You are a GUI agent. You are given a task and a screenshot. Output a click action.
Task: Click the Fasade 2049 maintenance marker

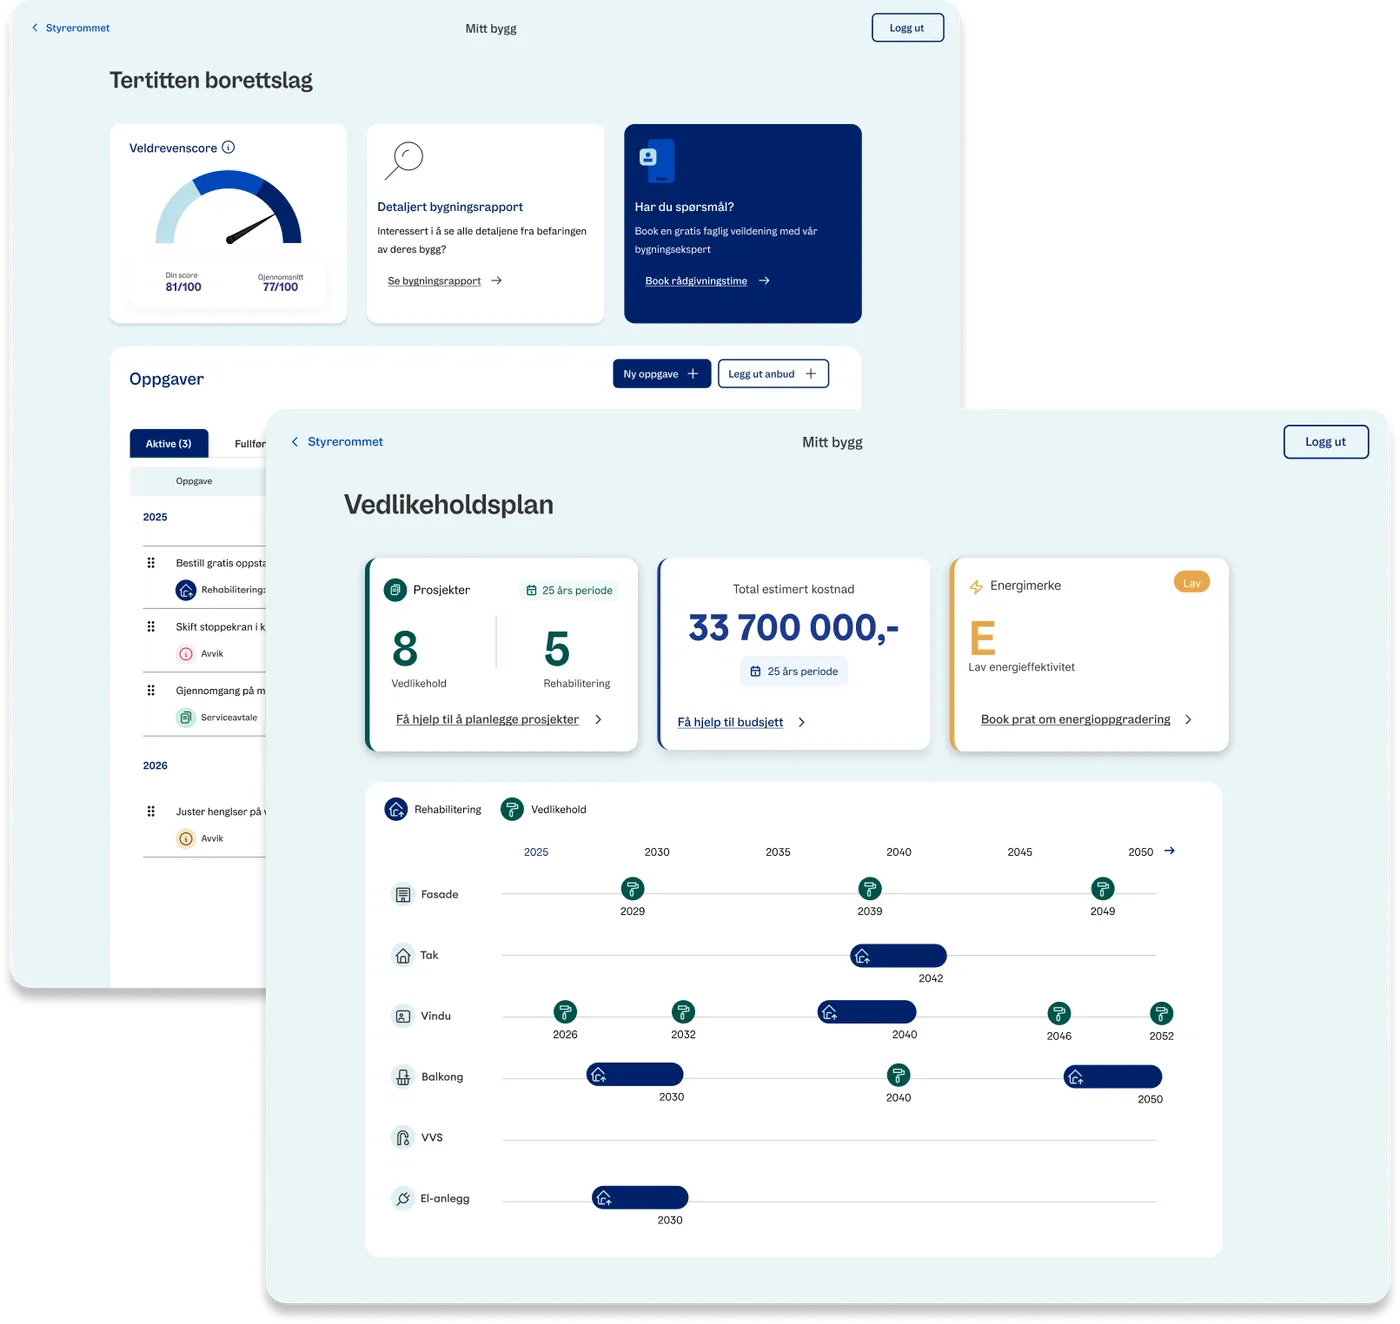pos(1102,888)
